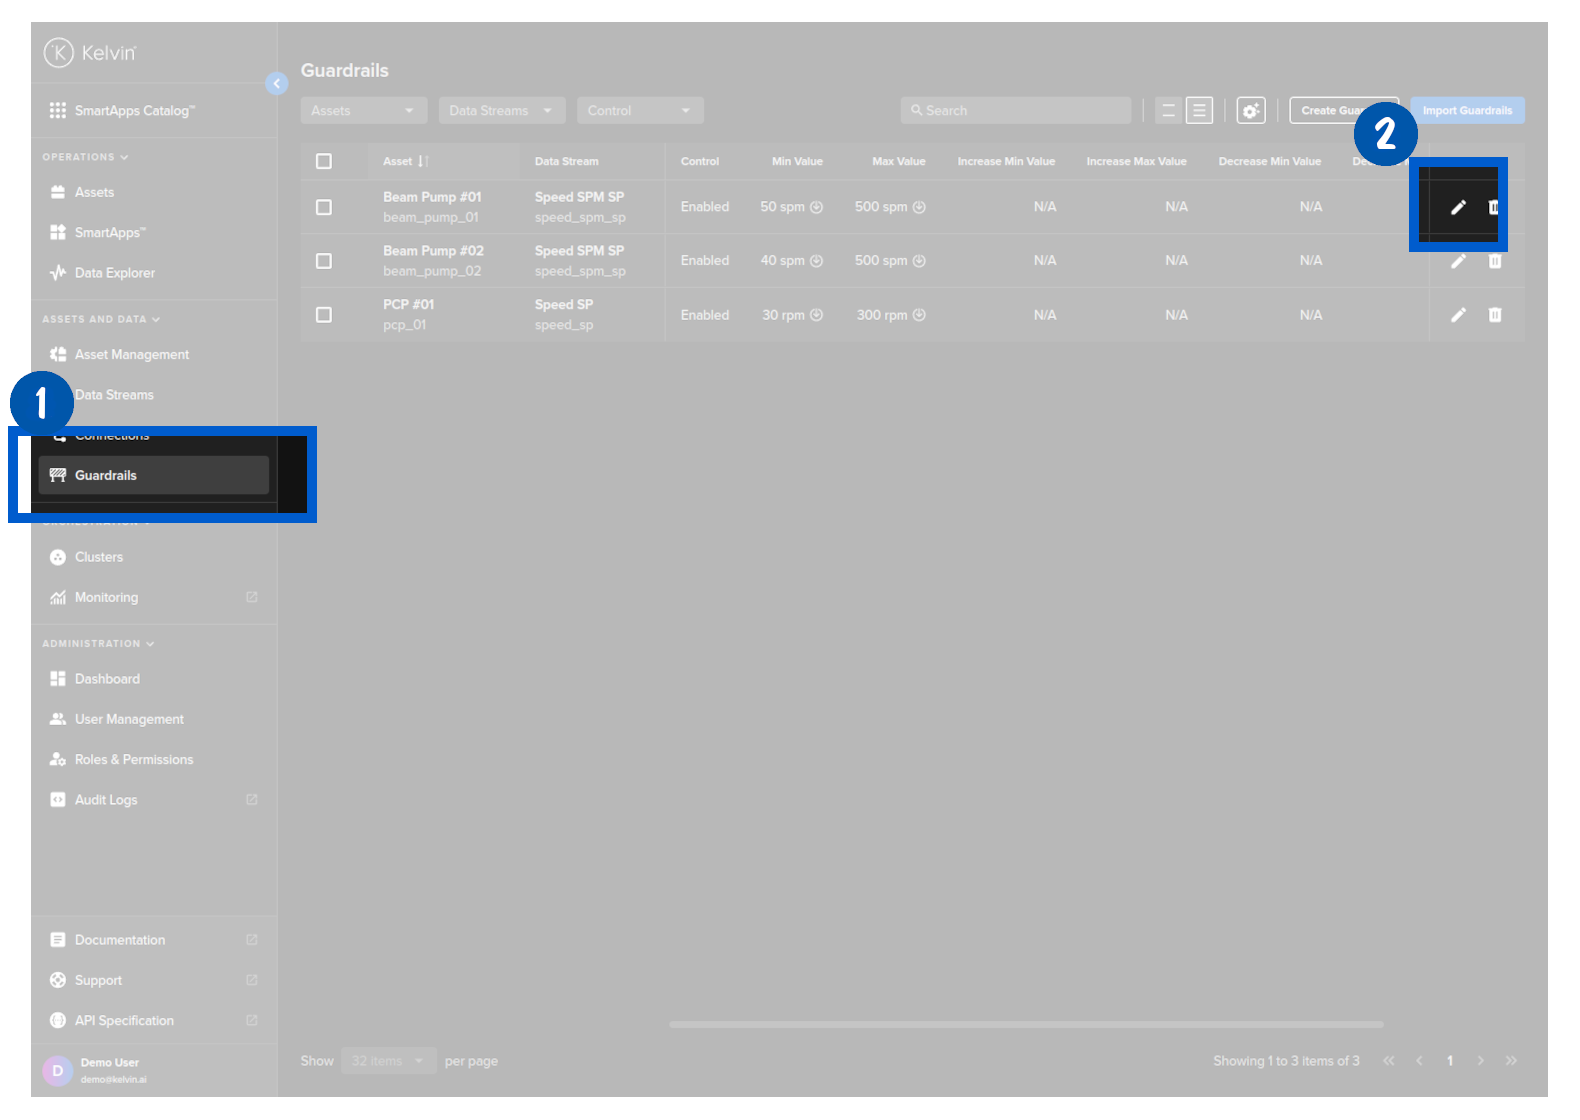Click the horizontal scrollbar under the table
The width and height of the screenshot is (1580, 1120).
coord(1025,1024)
